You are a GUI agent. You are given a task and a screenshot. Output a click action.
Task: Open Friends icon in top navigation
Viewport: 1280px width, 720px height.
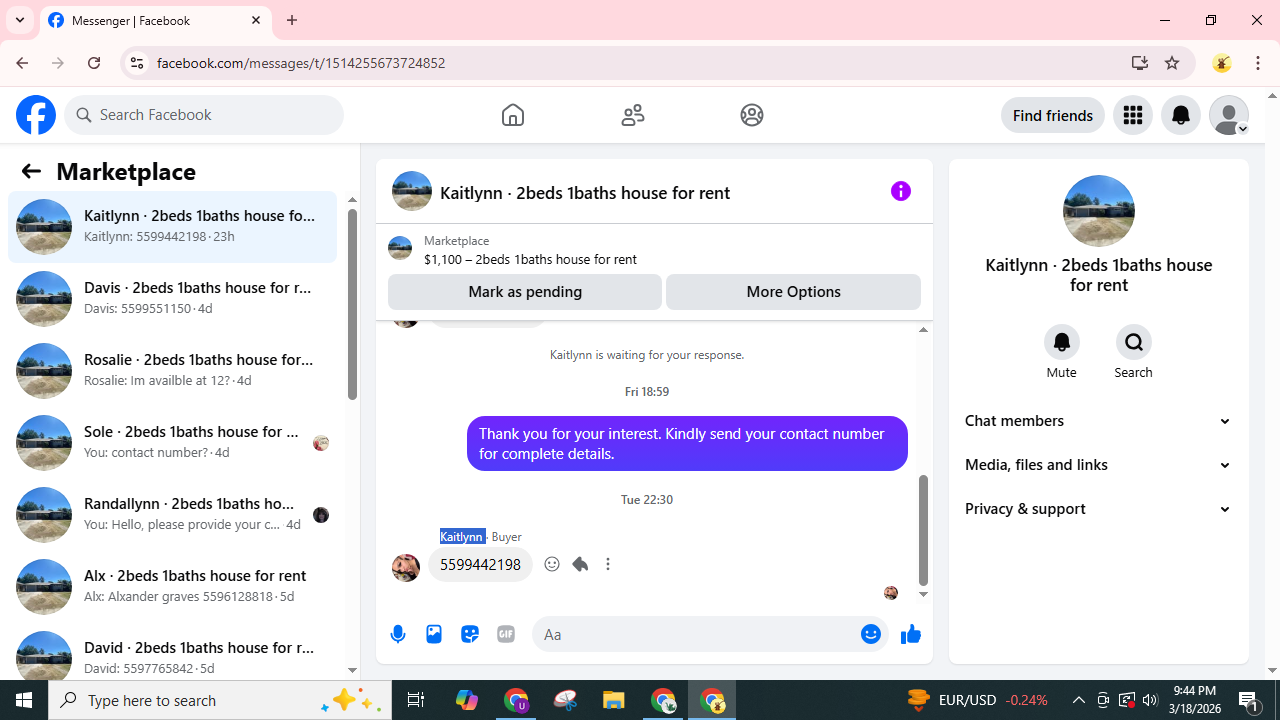pyautogui.click(x=633, y=115)
